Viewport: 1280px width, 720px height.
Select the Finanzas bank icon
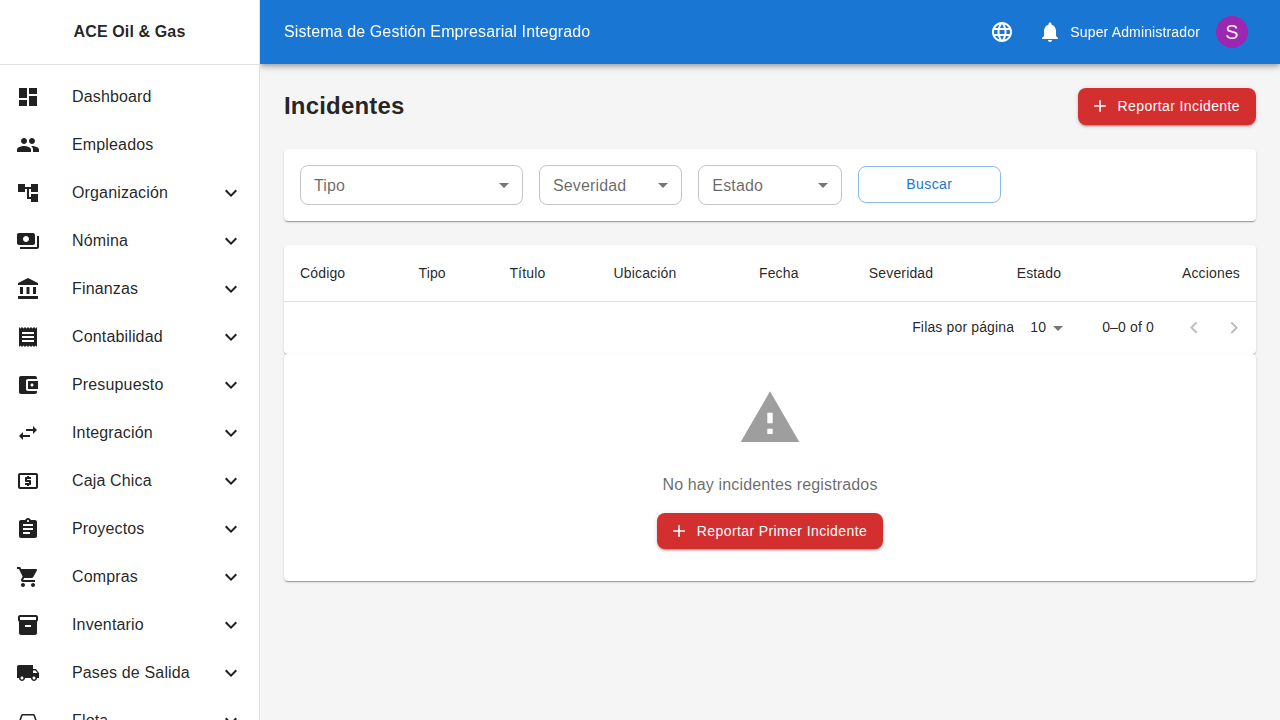coord(28,289)
